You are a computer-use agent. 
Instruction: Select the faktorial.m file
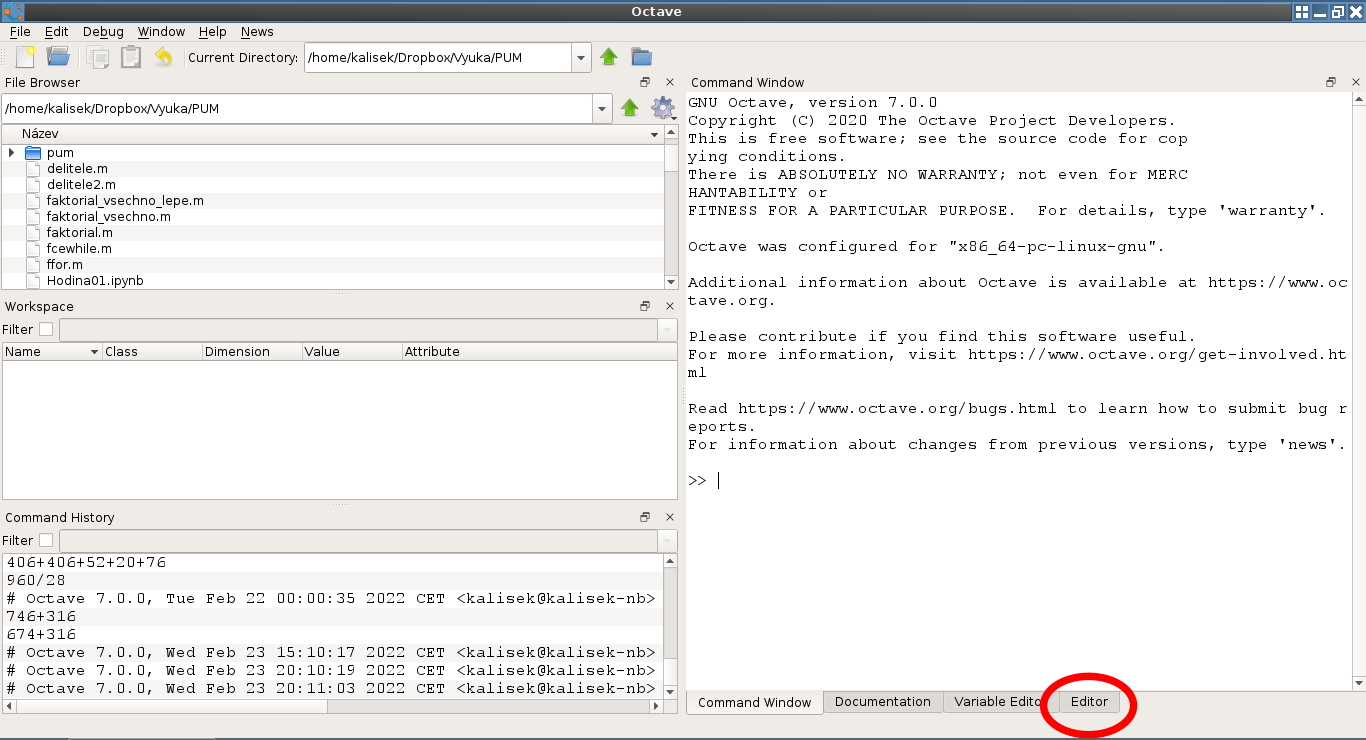click(x=79, y=233)
